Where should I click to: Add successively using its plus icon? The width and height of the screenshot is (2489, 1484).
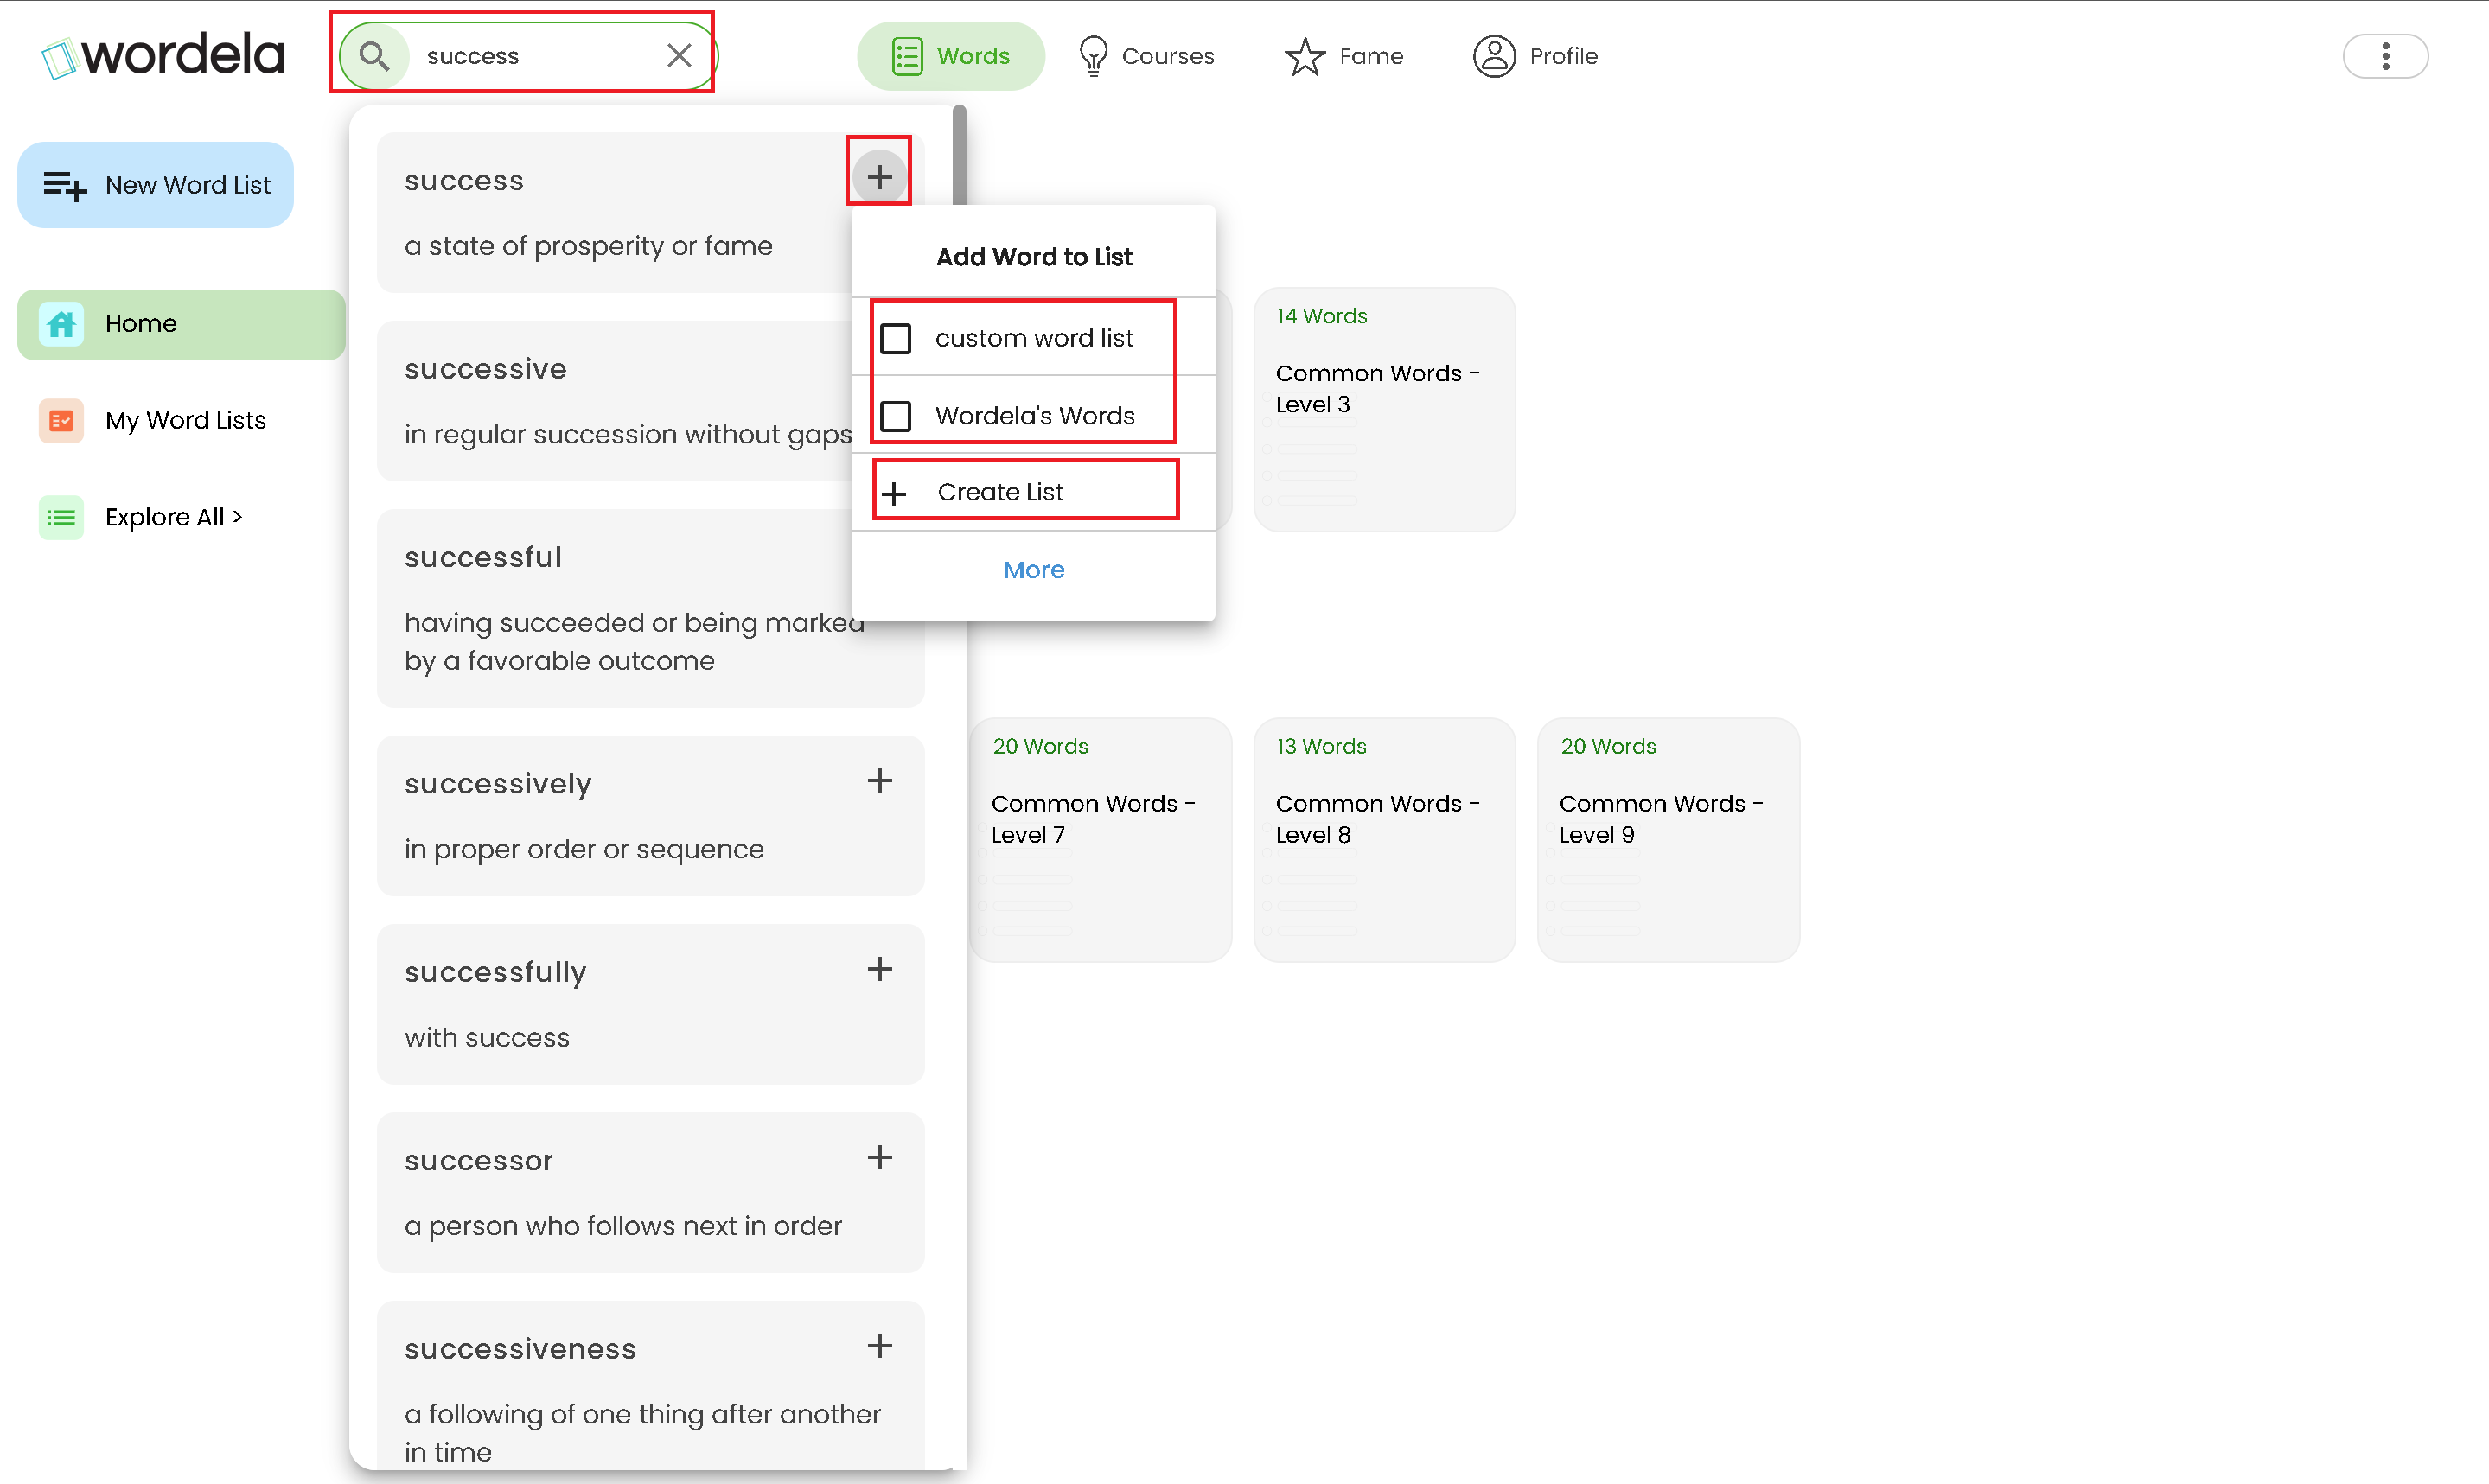(879, 781)
